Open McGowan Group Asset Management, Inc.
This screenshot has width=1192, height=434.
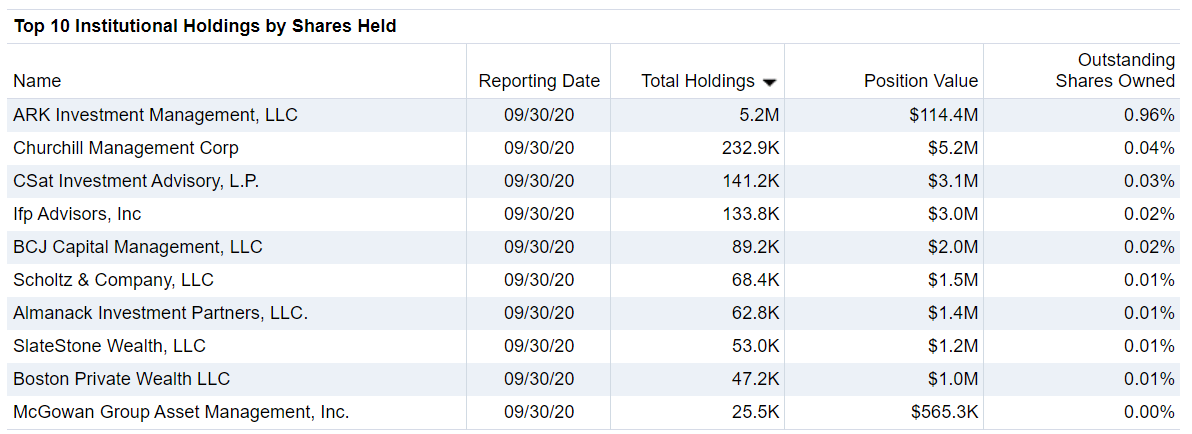pos(181,412)
